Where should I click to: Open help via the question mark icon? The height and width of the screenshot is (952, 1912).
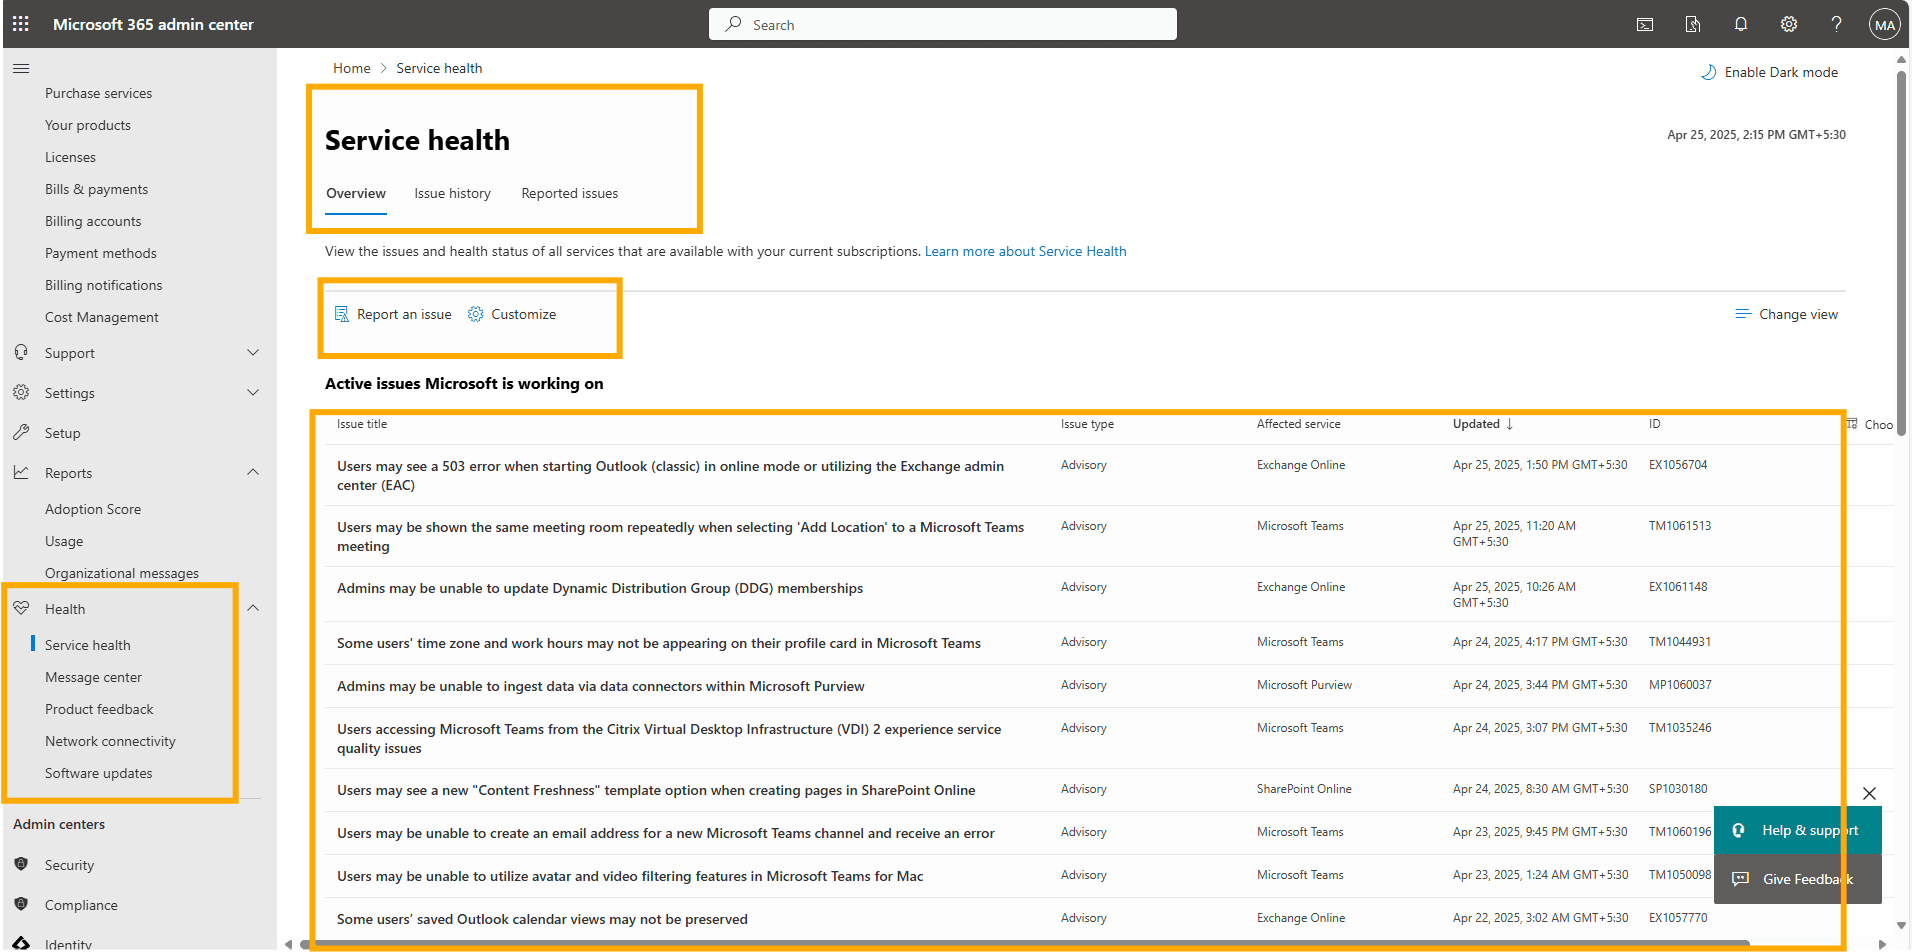(1837, 23)
